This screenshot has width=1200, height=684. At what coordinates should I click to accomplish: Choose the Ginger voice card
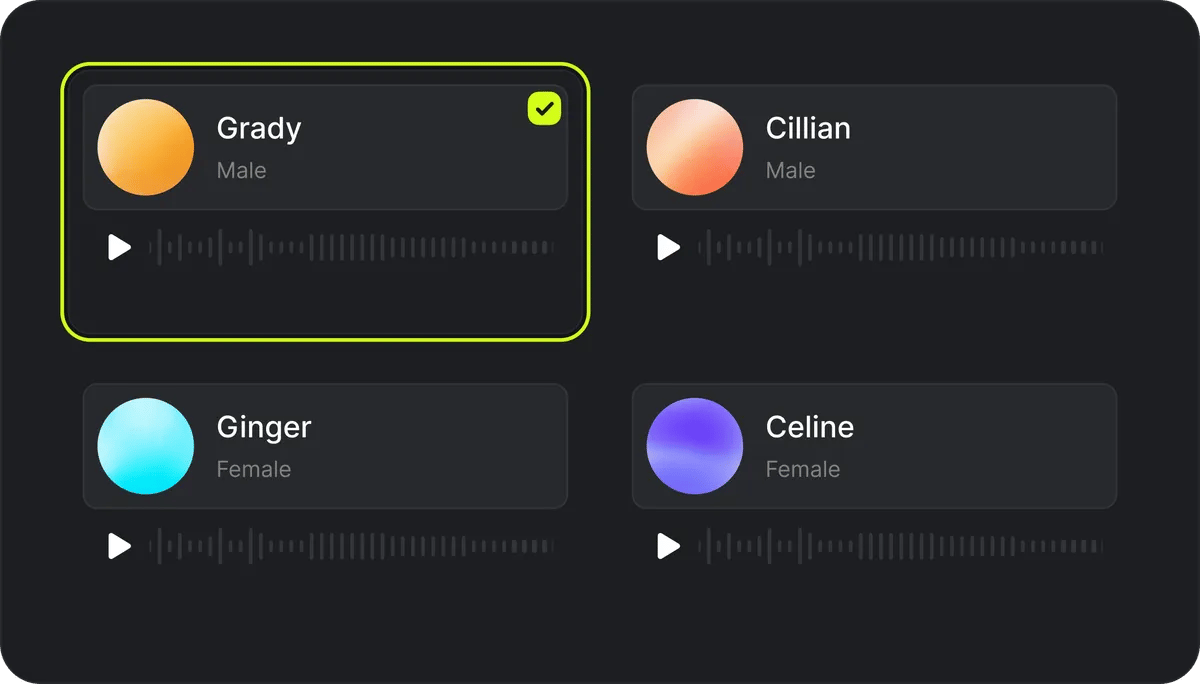(325, 446)
